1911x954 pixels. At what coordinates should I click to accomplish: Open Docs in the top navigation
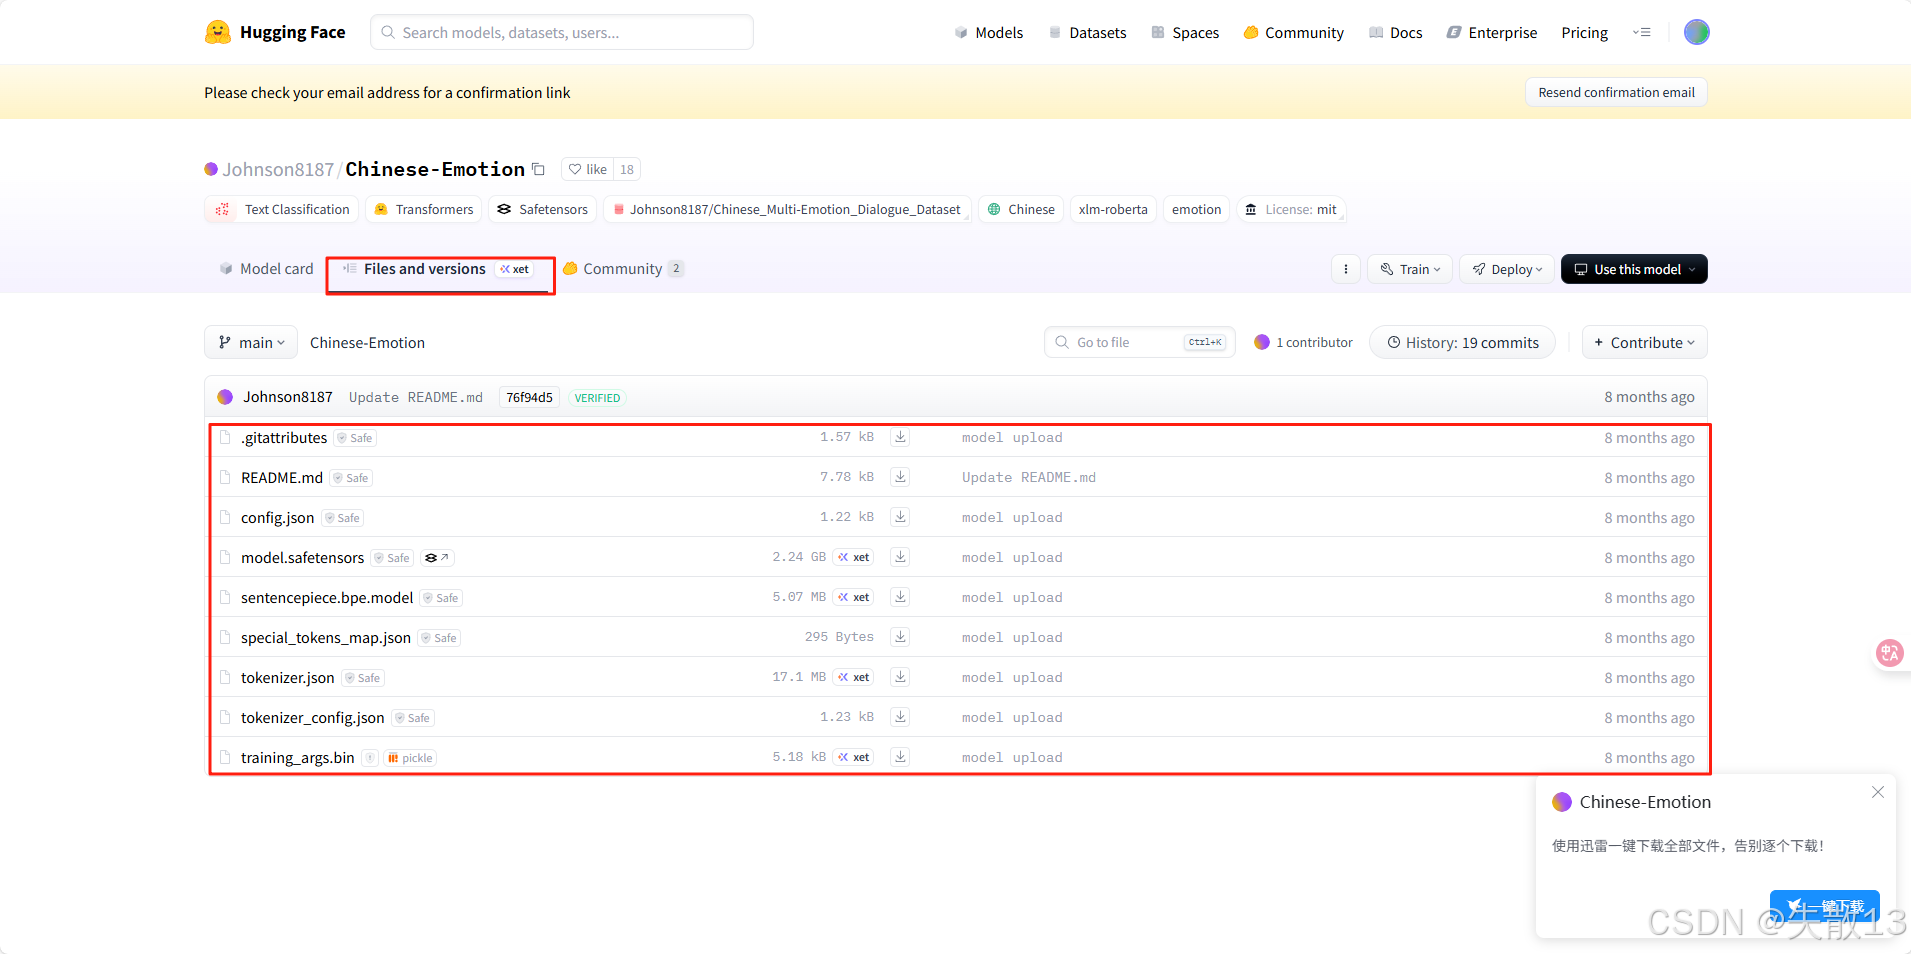click(1395, 32)
